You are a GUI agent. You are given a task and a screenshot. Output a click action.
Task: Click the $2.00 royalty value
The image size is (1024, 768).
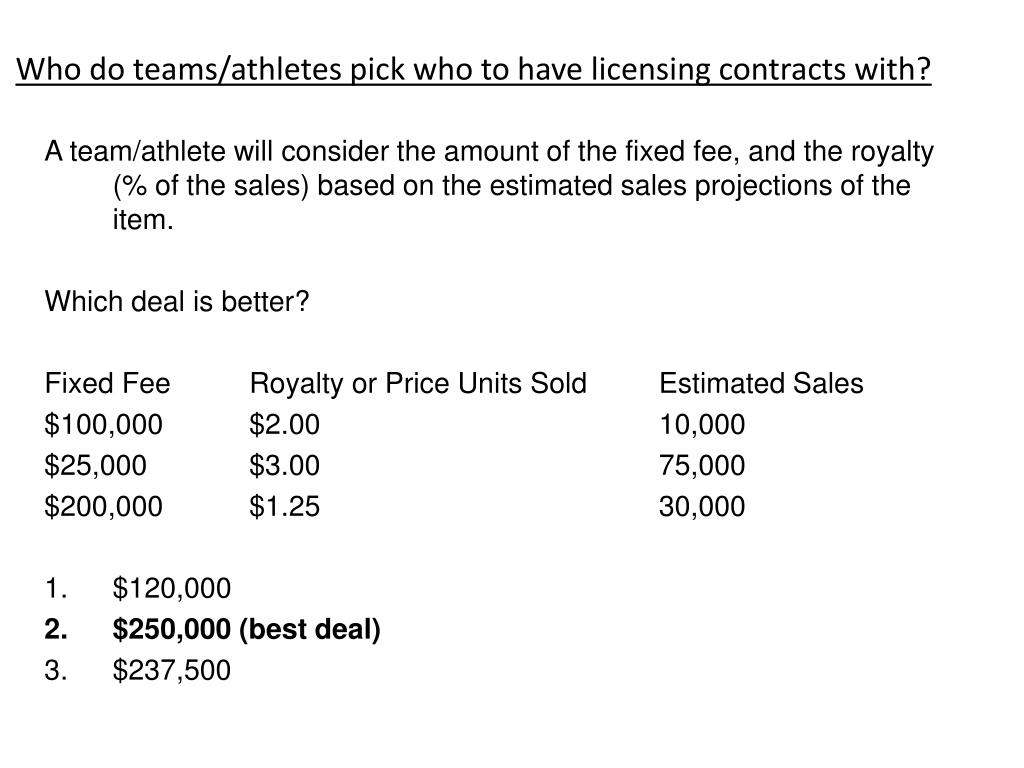(285, 424)
